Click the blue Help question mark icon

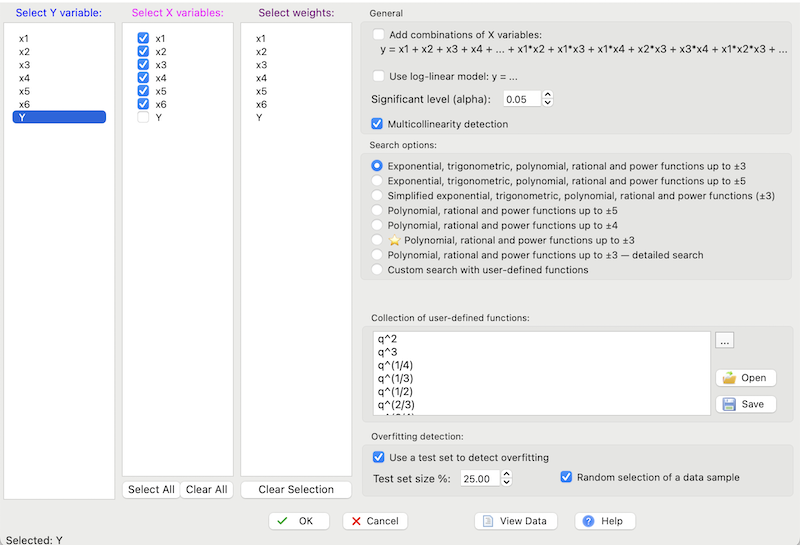[x=588, y=521]
